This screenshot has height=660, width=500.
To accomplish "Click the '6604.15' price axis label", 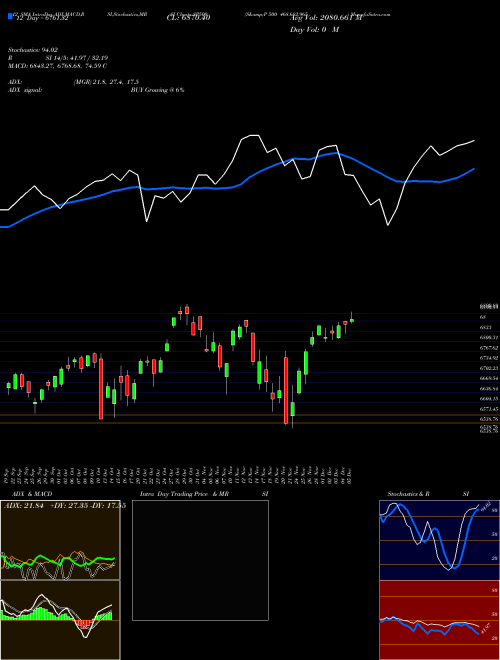I will coord(489,399).
